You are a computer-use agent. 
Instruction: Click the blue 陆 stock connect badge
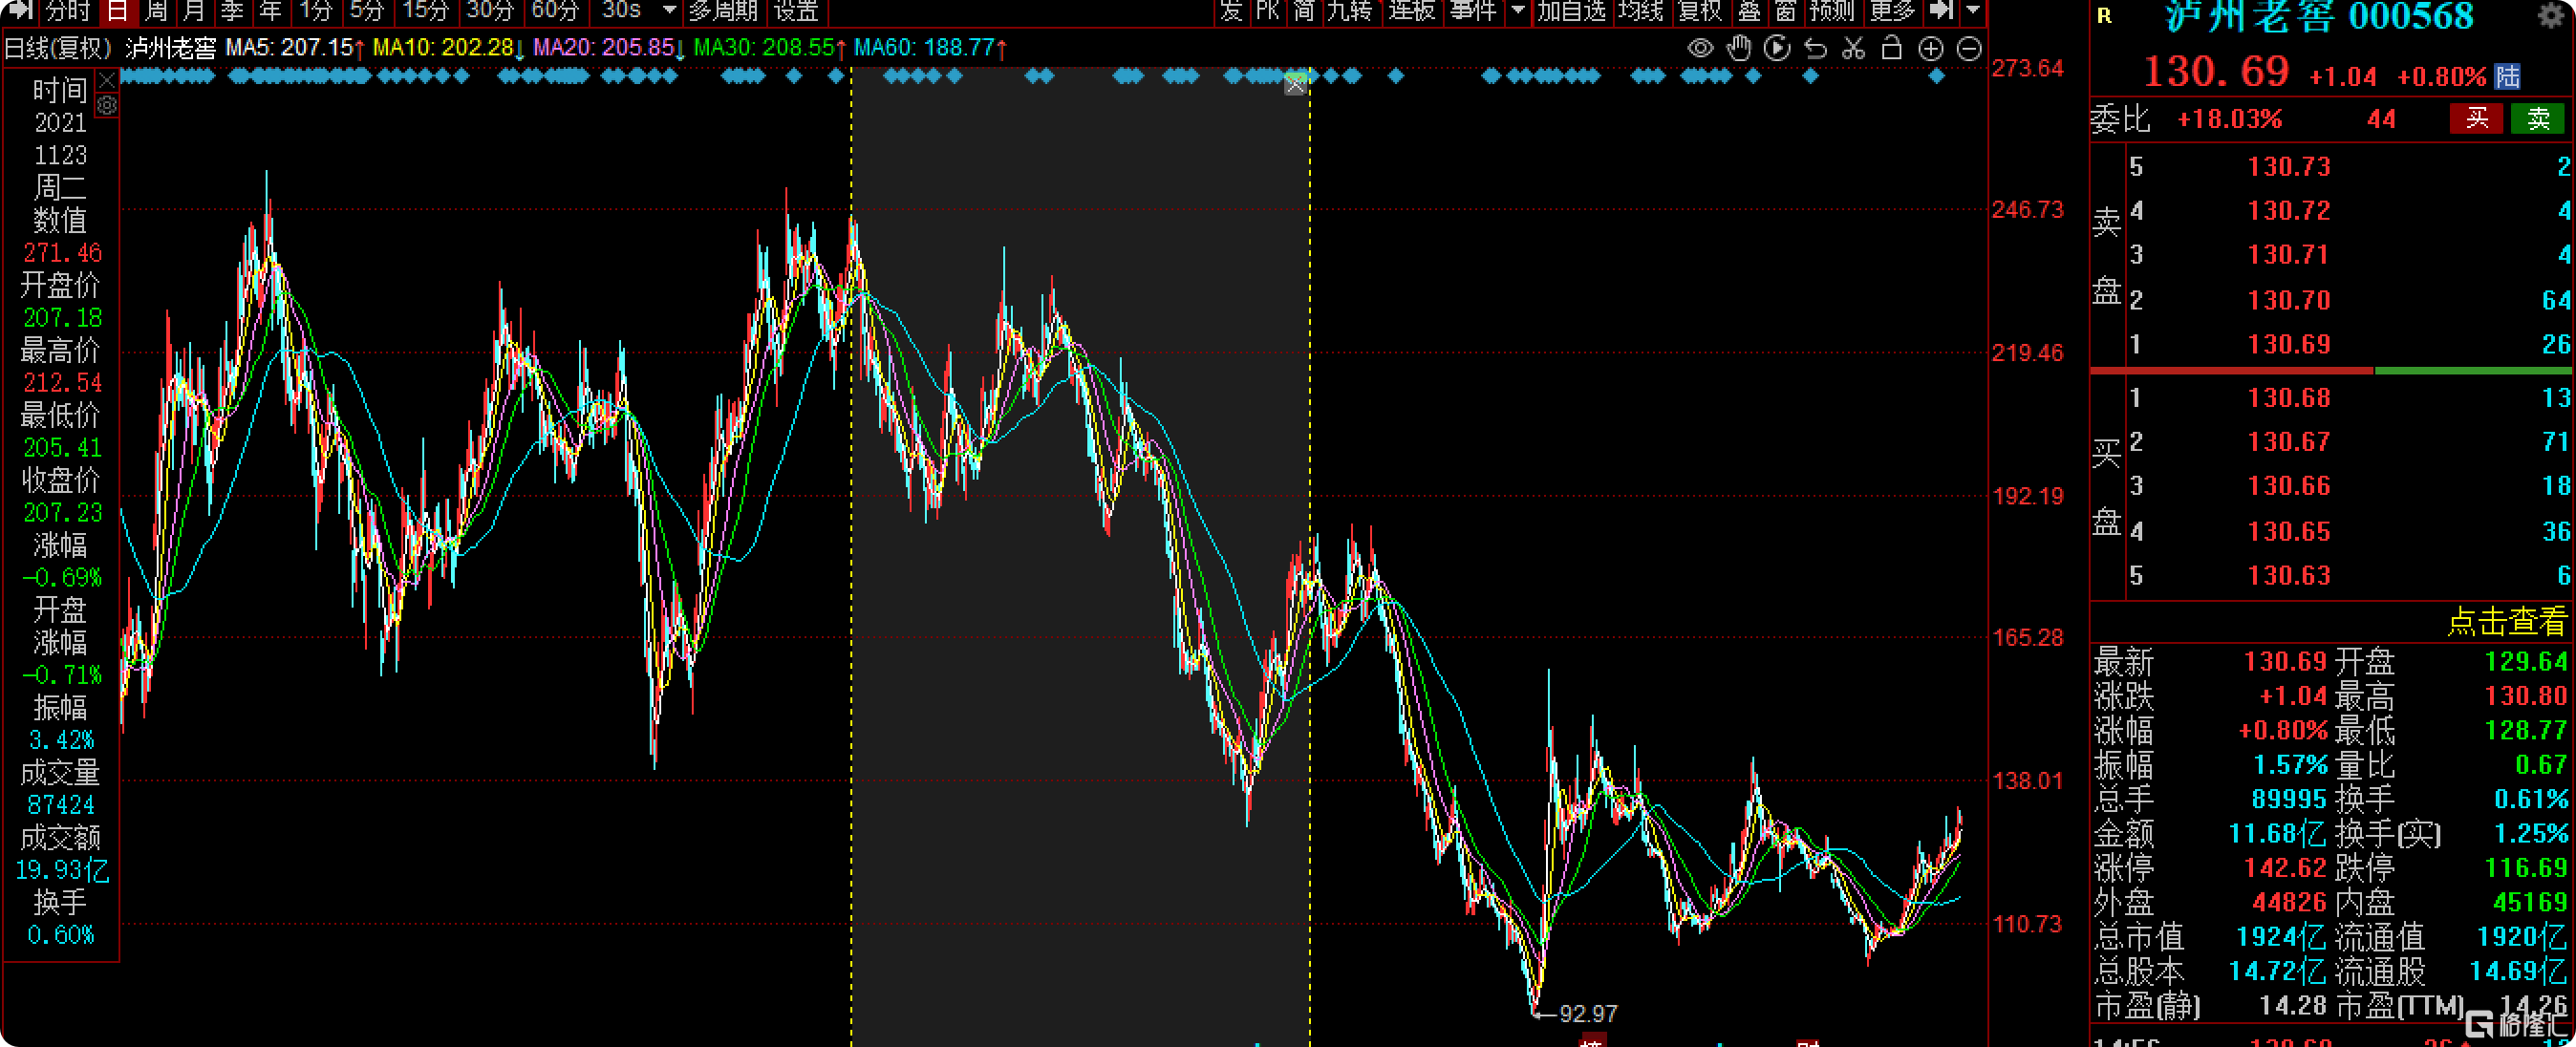pos(2507,76)
